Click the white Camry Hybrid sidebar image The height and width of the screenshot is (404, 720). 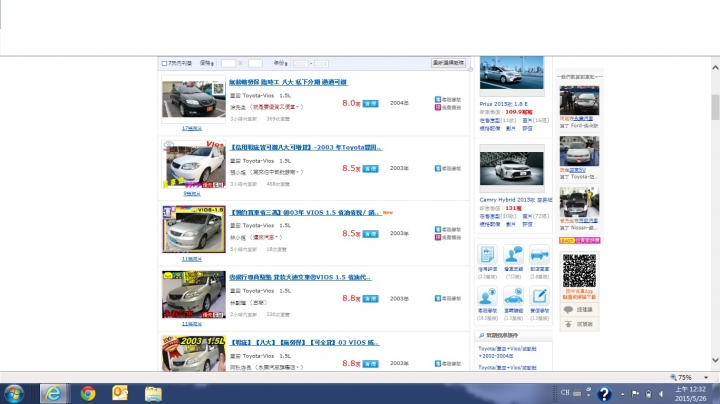[512, 168]
